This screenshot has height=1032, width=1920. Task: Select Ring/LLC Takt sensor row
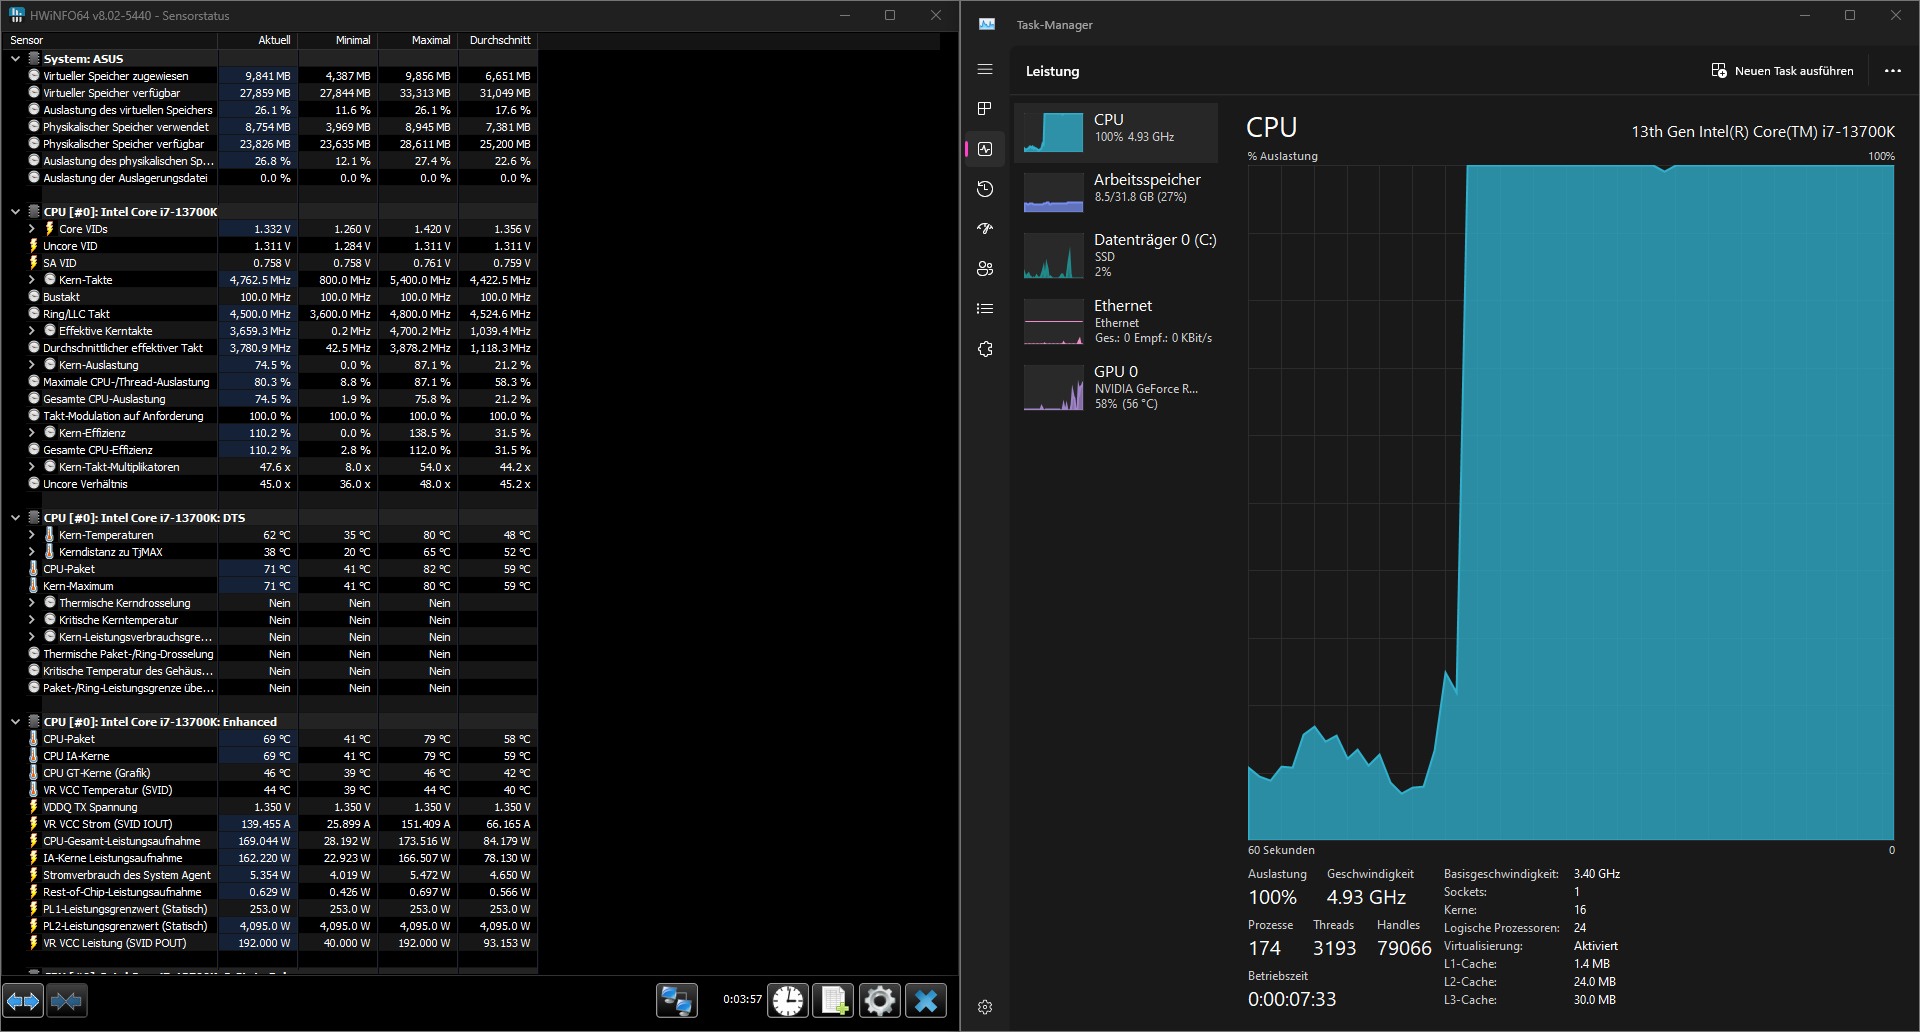click(270, 314)
